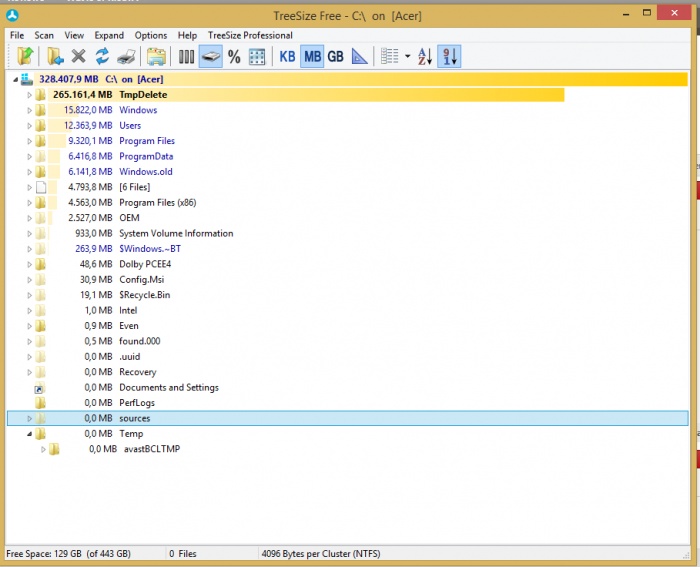Expand the [6 Files] node
This screenshot has width=700, height=567.
click(x=29, y=188)
